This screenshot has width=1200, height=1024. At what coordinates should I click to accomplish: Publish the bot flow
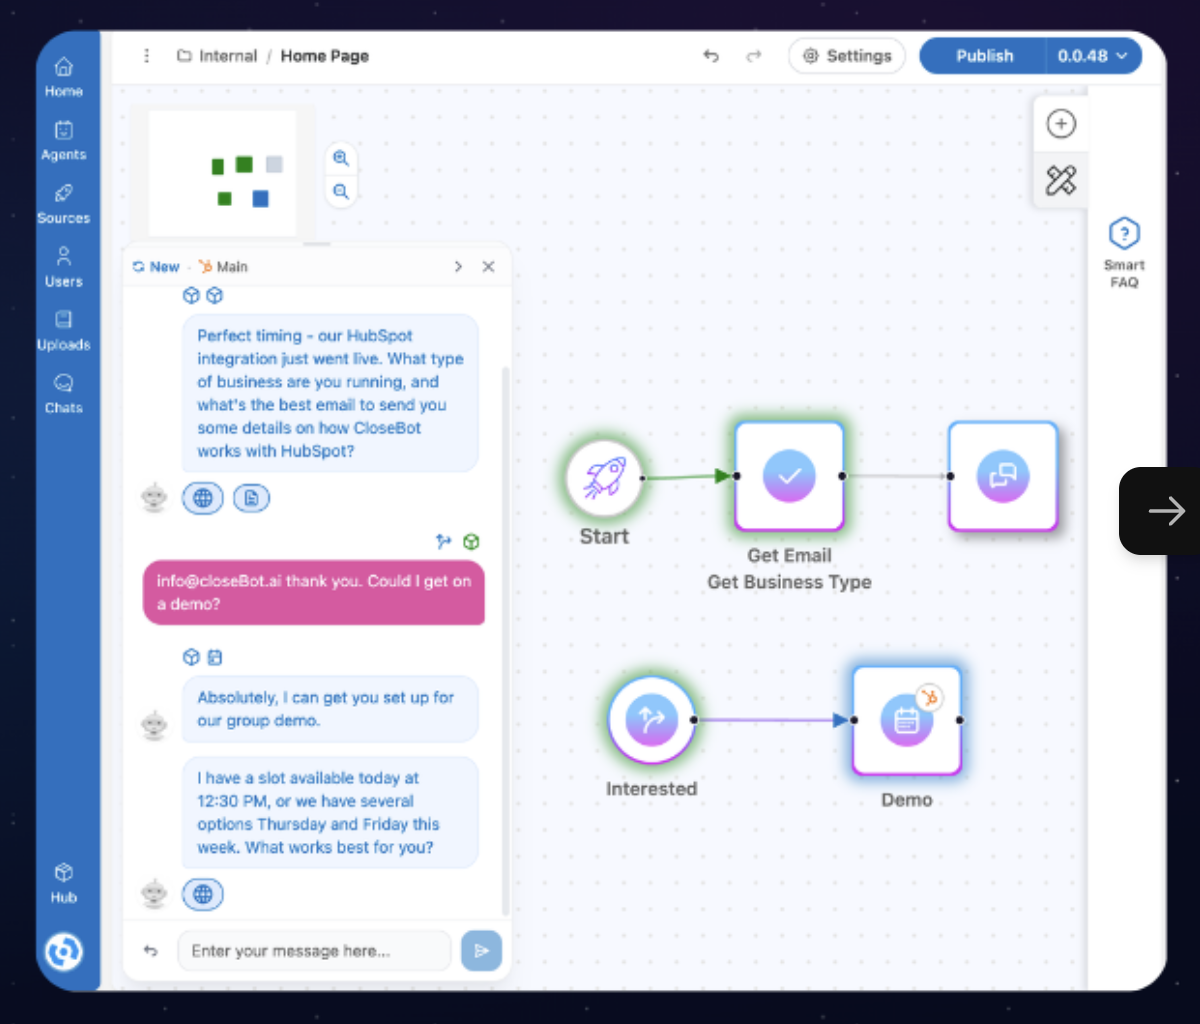984,56
